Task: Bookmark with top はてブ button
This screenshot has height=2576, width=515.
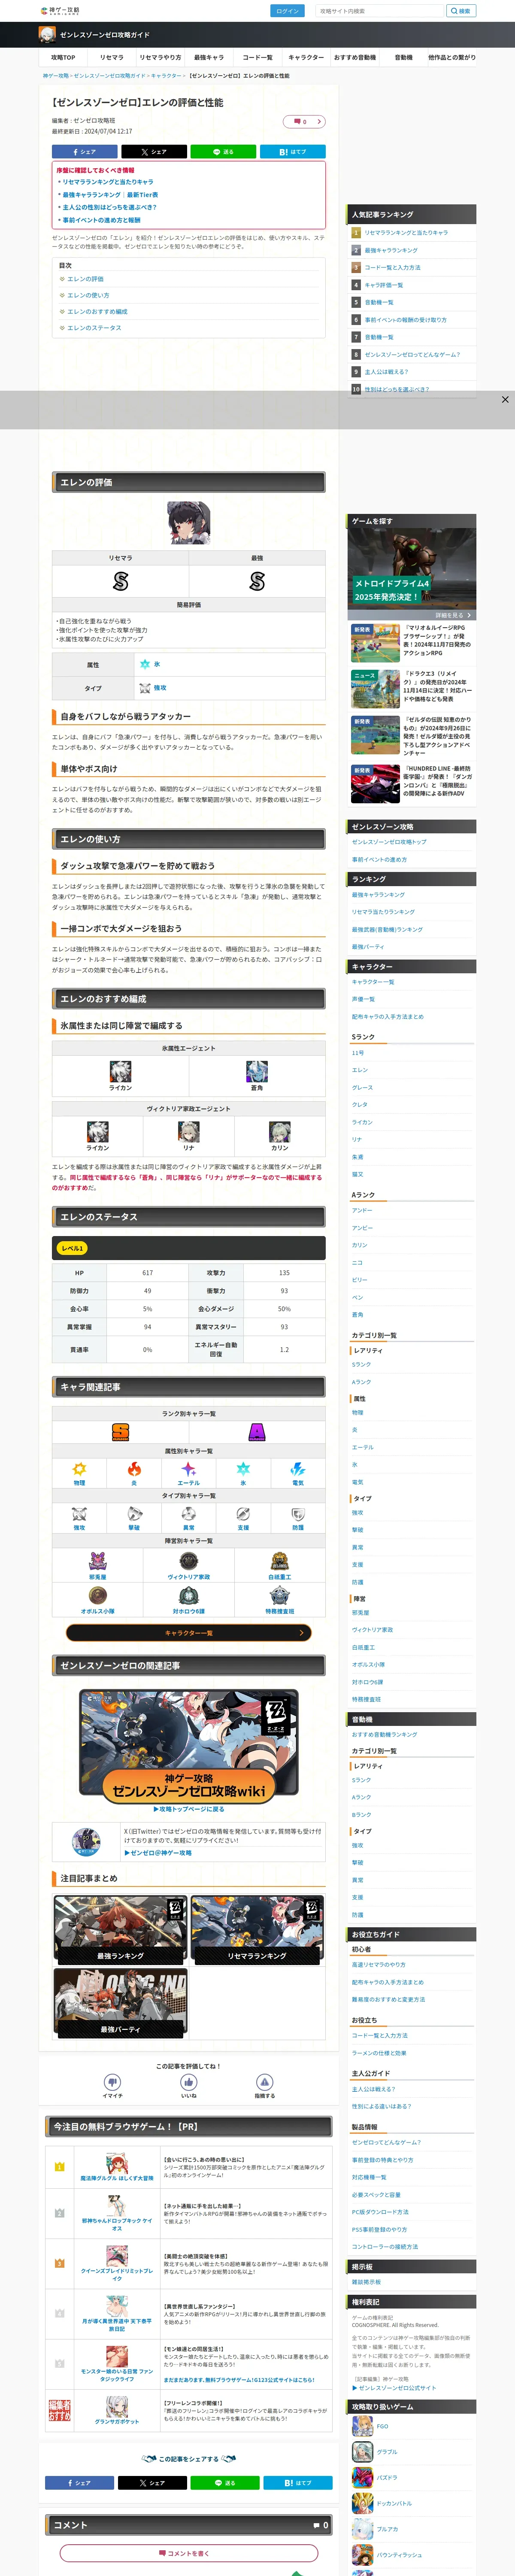Action: click(293, 152)
